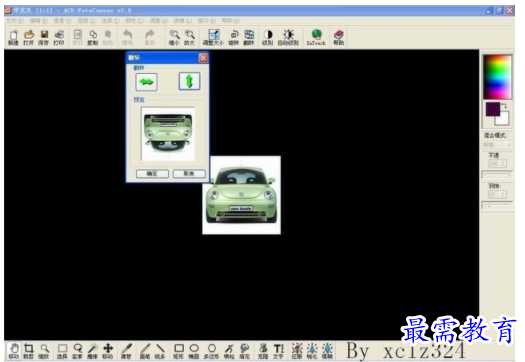
Task: Click the dark purple foreground color swatch
Action: click(493, 109)
